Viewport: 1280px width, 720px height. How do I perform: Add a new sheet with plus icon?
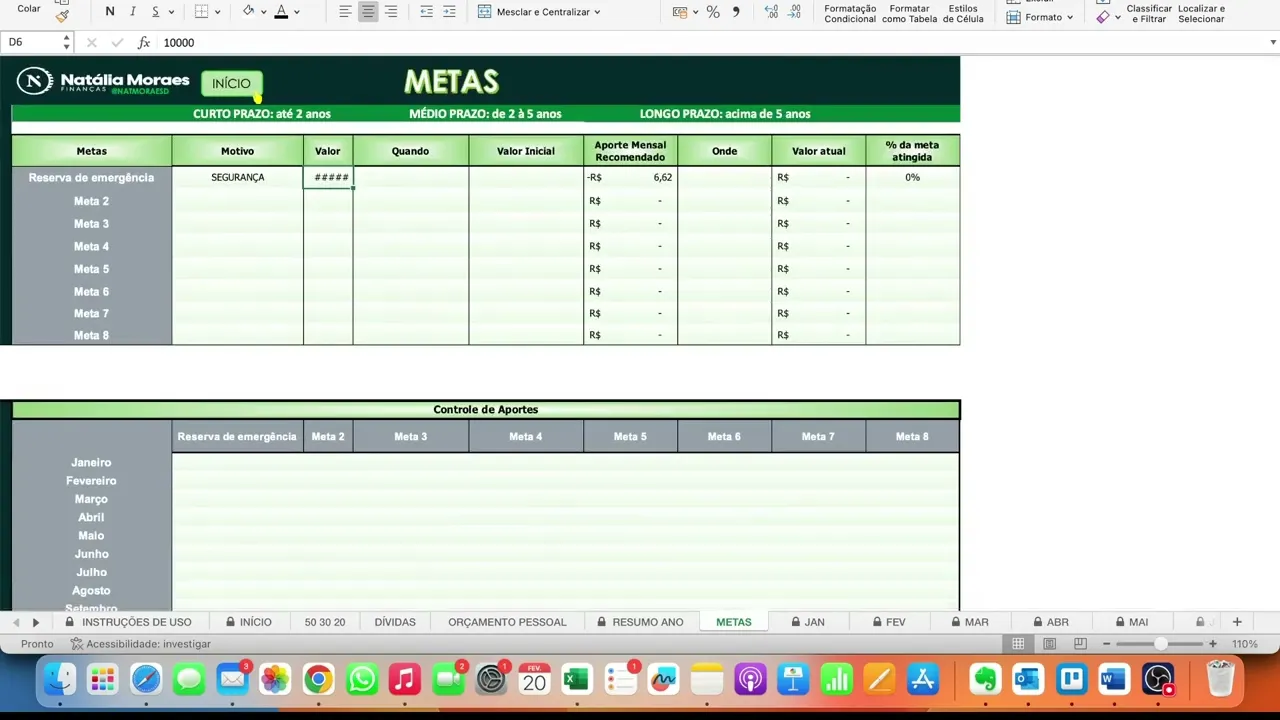coord(1237,622)
